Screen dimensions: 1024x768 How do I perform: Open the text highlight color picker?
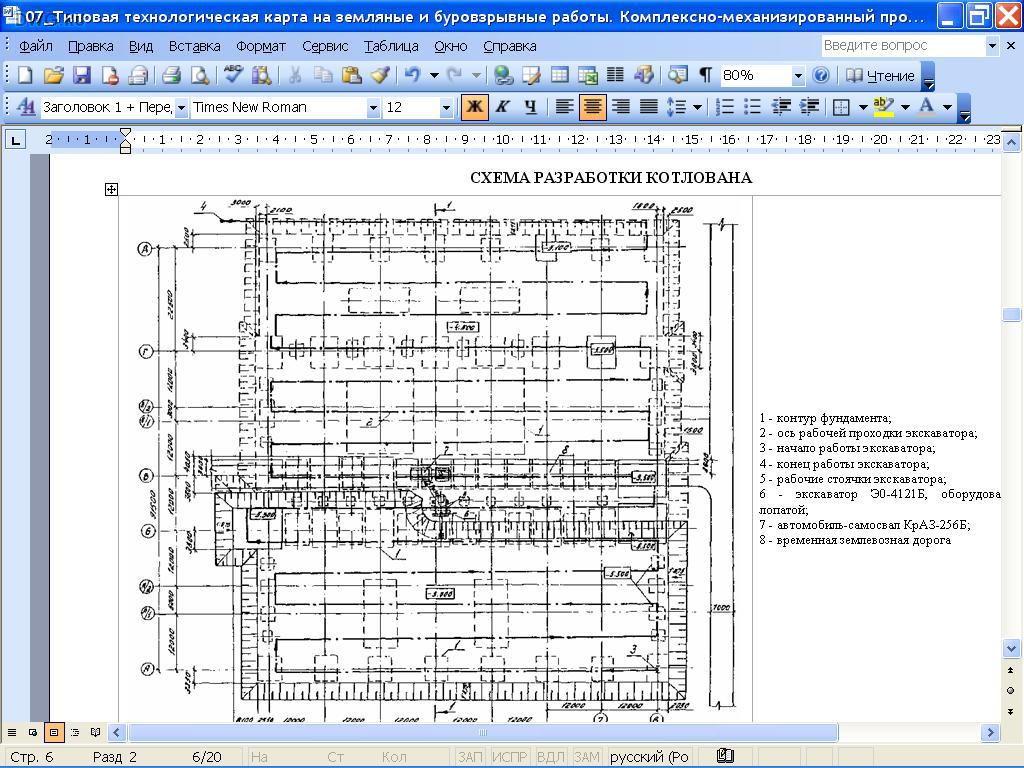(x=905, y=107)
